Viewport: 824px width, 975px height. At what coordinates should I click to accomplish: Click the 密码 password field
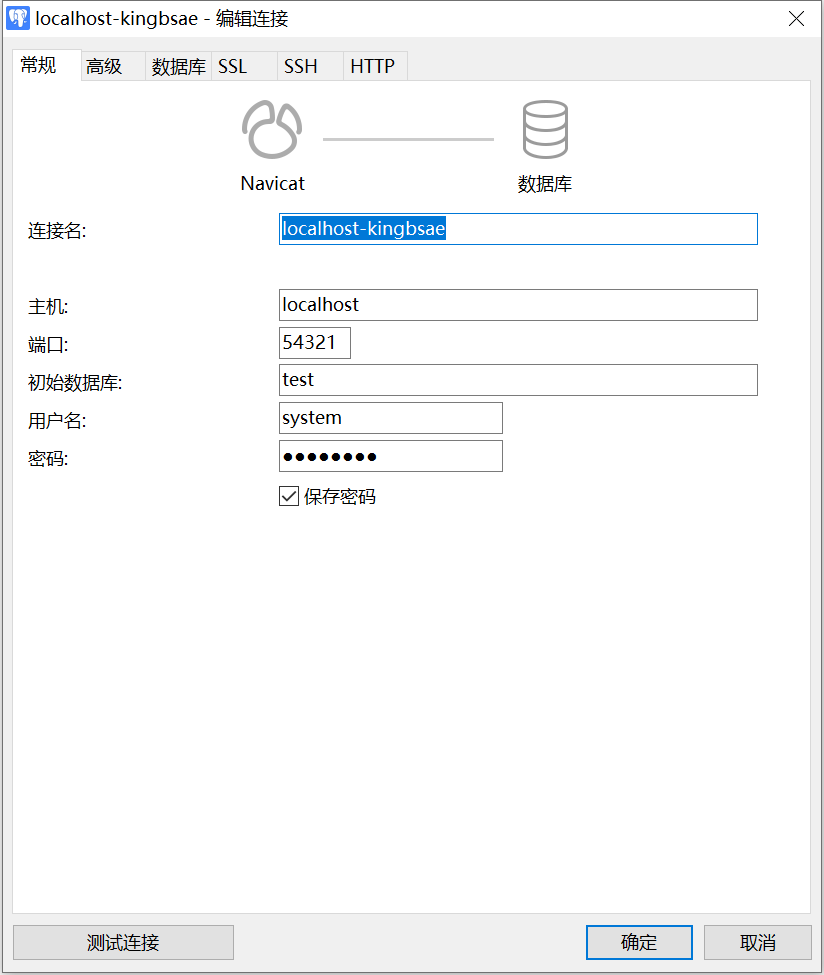tap(391, 456)
